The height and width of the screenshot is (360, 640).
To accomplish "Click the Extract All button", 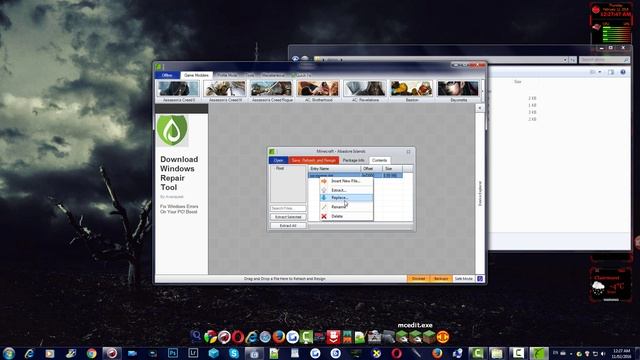I will [288, 226].
